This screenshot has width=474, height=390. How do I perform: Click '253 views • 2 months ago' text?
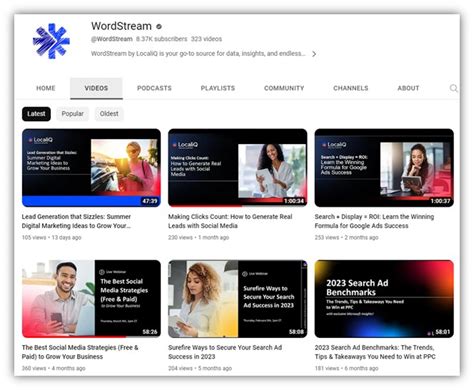[x=346, y=238]
